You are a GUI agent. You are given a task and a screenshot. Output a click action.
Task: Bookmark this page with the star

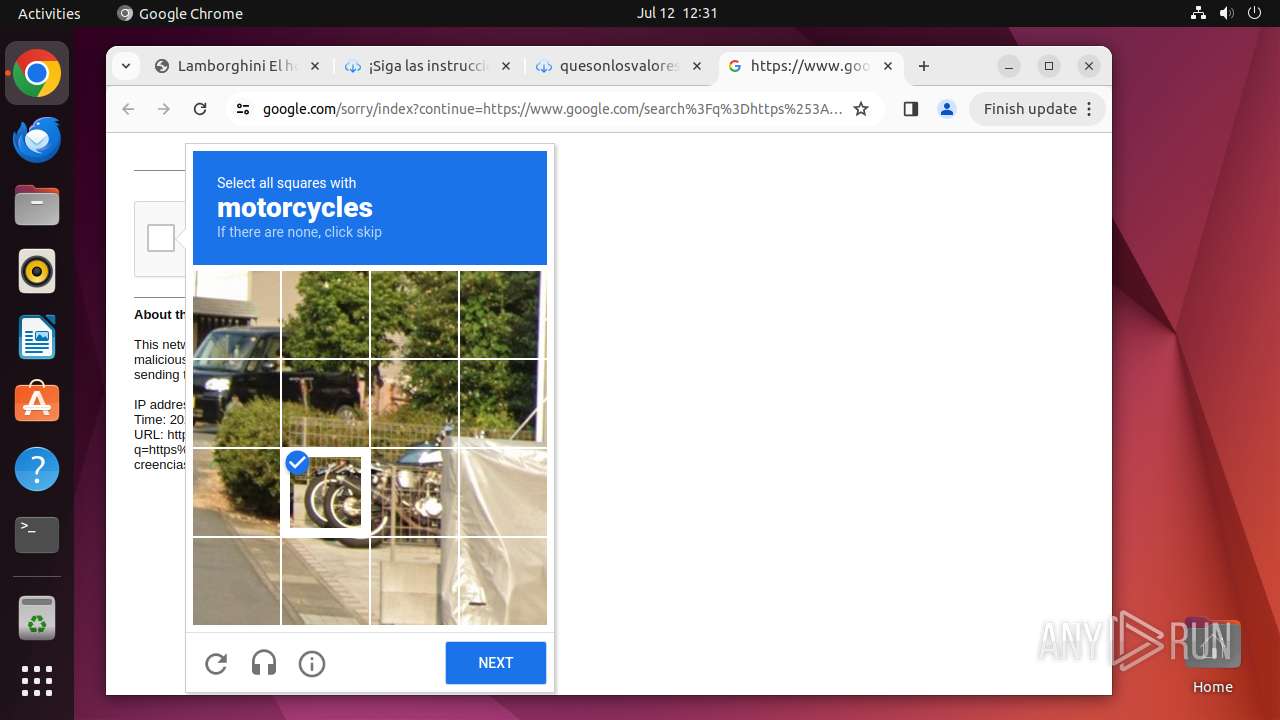861,109
